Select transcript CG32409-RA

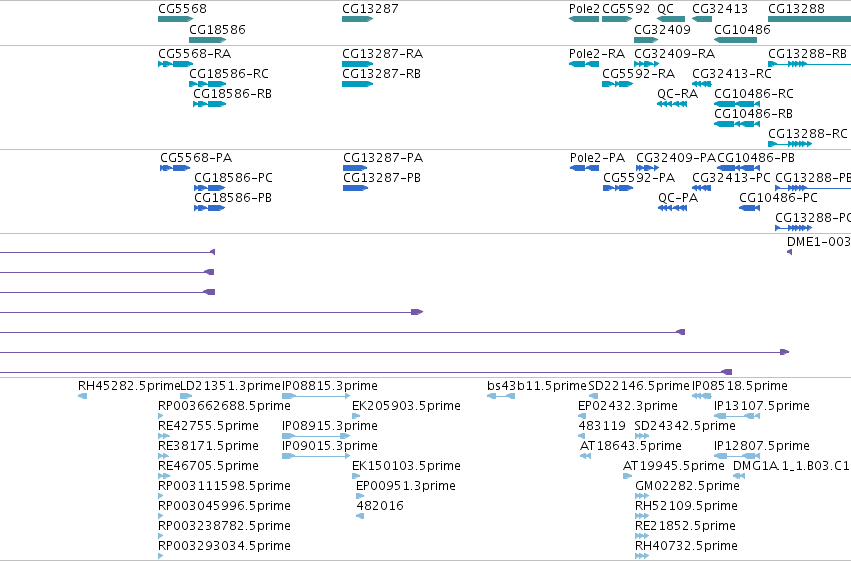(675, 54)
